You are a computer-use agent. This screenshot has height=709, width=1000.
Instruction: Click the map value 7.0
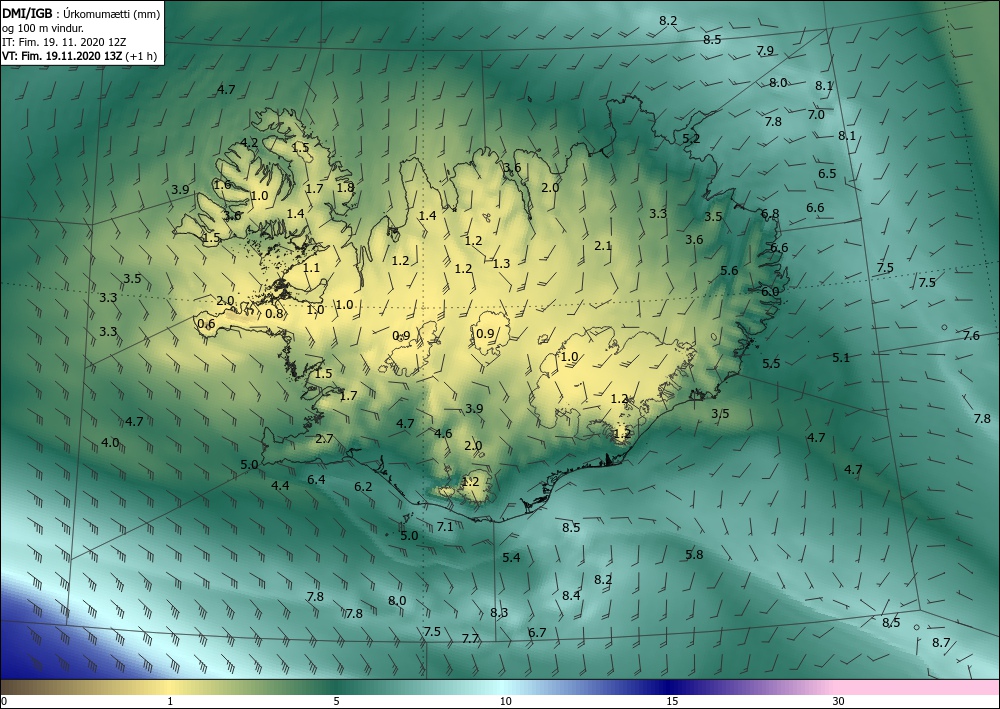click(816, 115)
